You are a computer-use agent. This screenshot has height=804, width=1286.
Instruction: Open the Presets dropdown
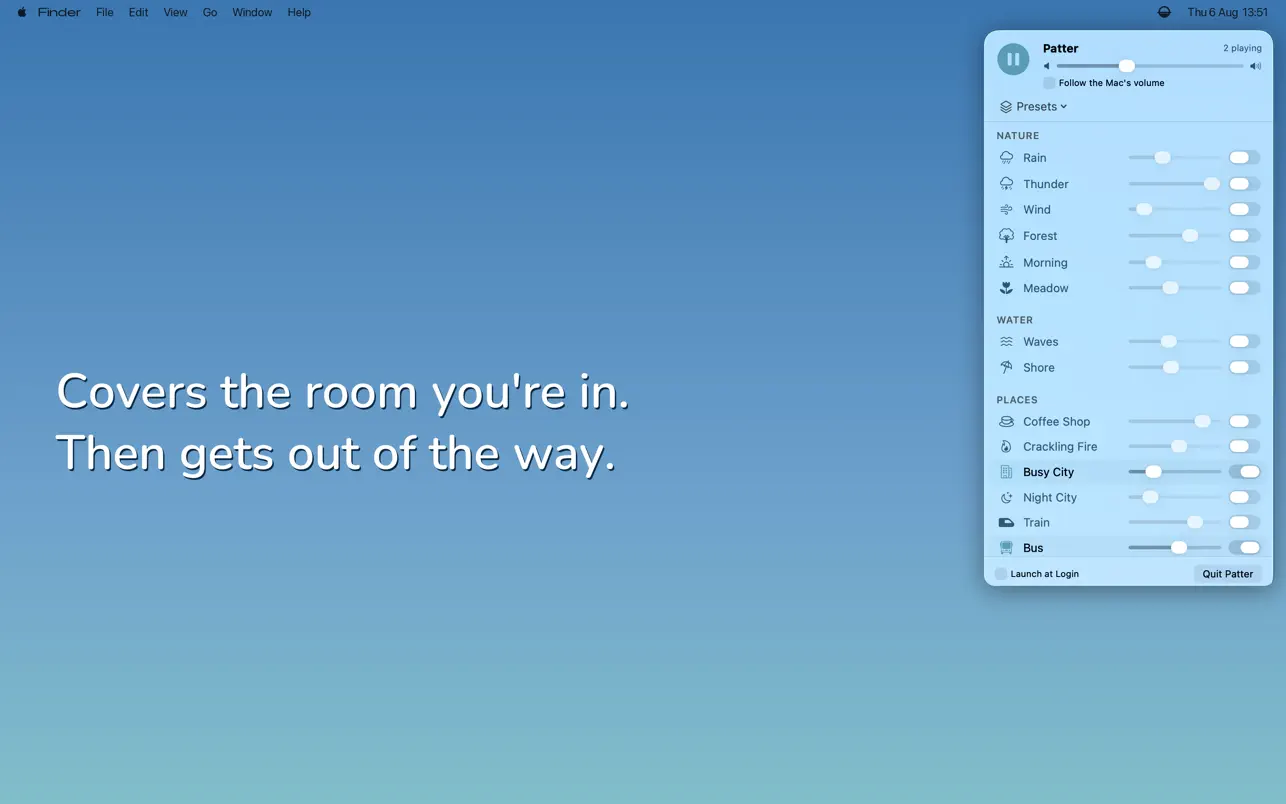coord(1033,107)
